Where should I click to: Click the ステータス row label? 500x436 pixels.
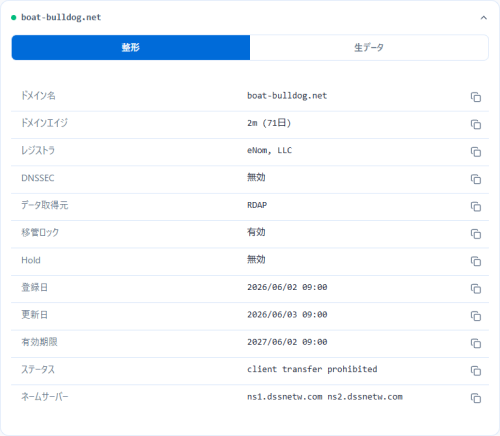pyautogui.click(x=38, y=369)
